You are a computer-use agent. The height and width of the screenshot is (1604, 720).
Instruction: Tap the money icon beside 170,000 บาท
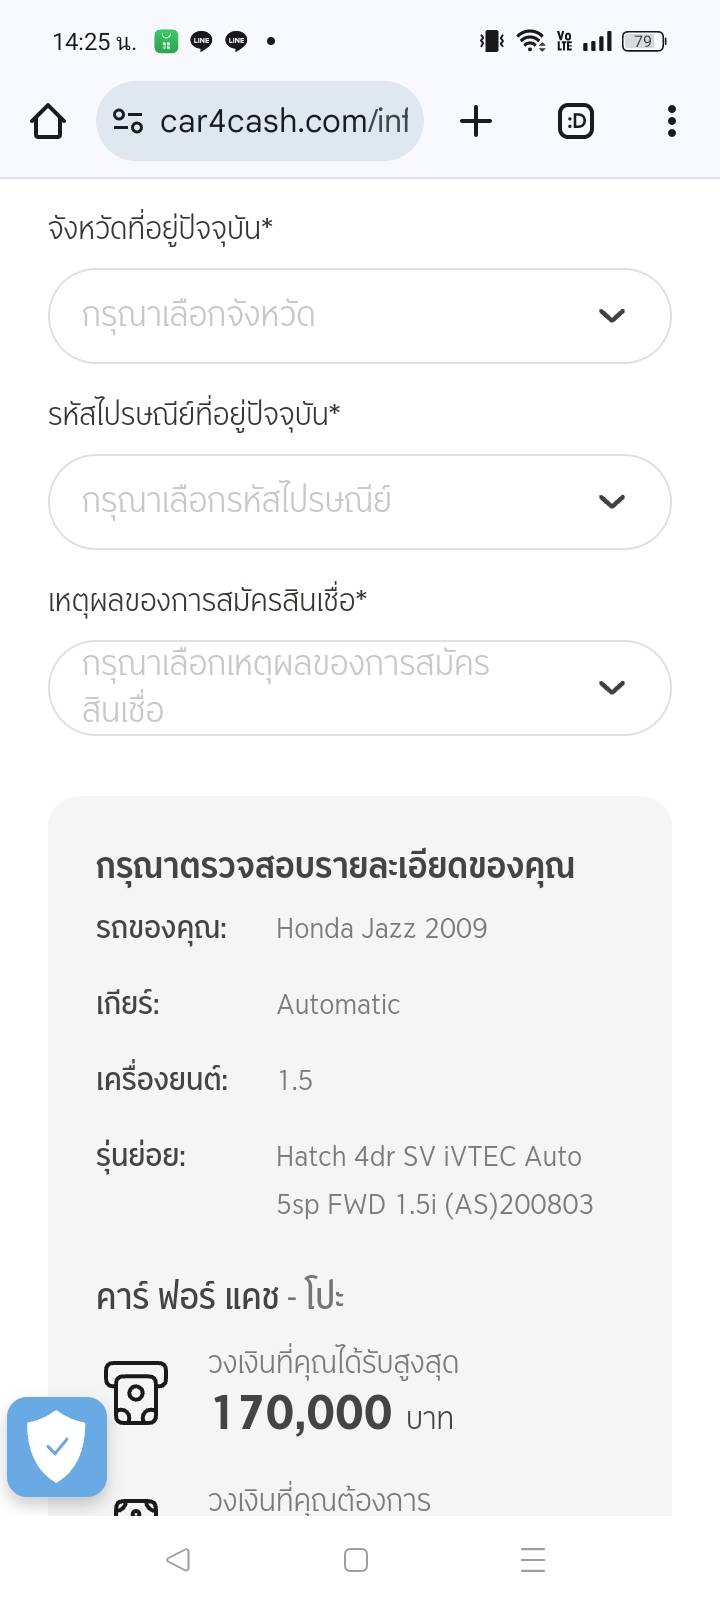[x=135, y=1392]
